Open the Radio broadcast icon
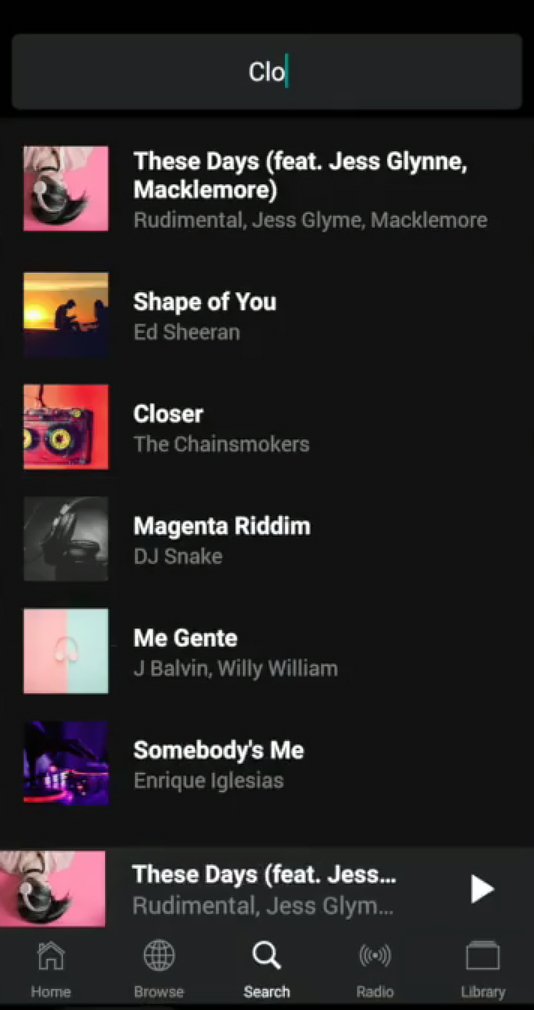The width and height of the screenshot is (534, 1010). [375, 956]
